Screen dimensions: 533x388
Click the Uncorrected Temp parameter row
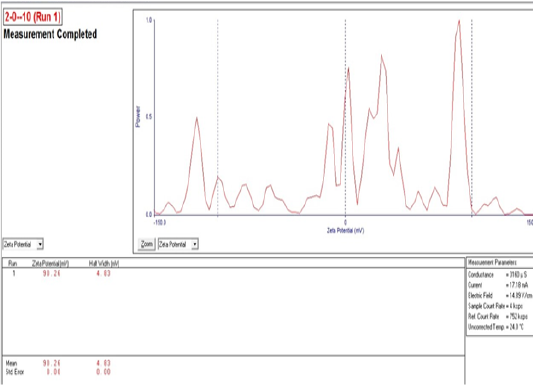[496, 327]
